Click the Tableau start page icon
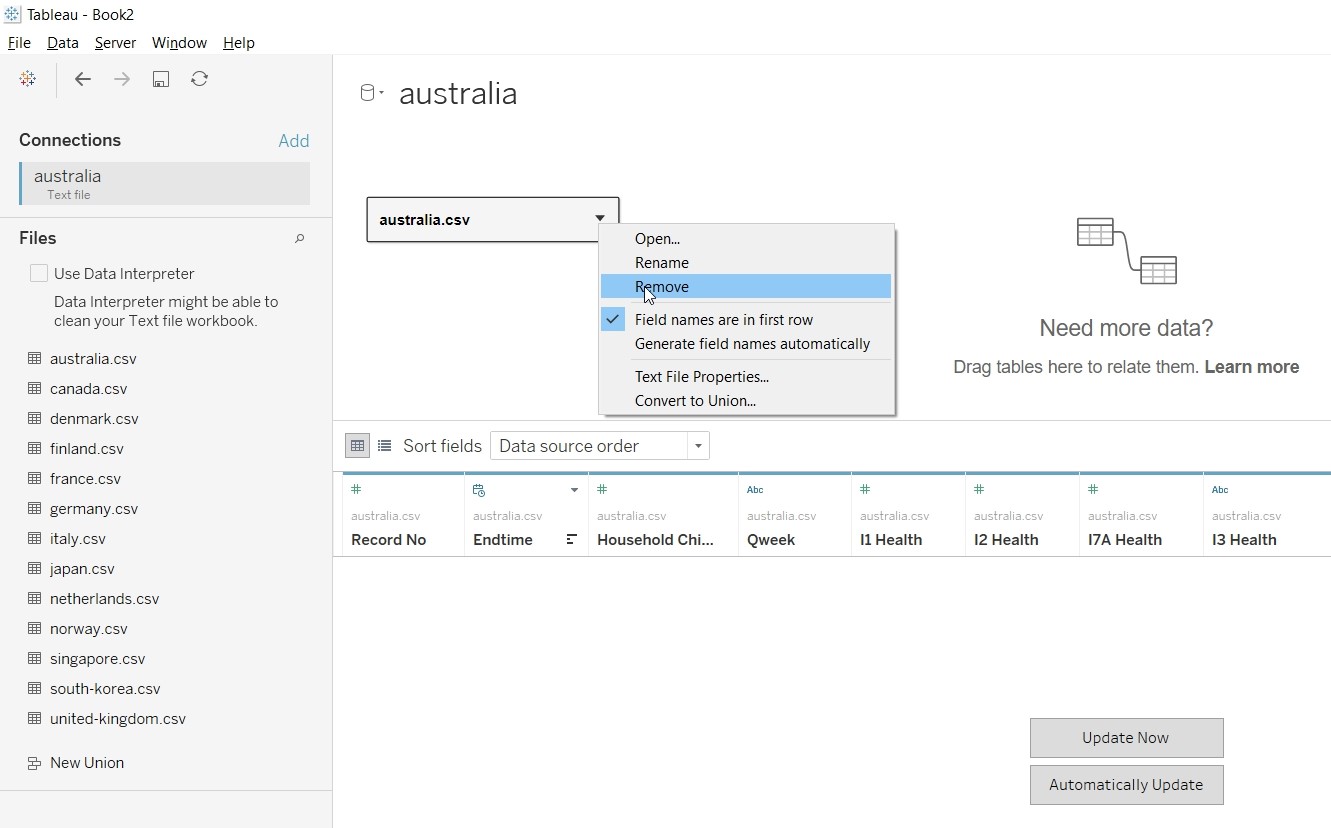The width and height of the screenshot is (1331, 828). tap(28, 79)
